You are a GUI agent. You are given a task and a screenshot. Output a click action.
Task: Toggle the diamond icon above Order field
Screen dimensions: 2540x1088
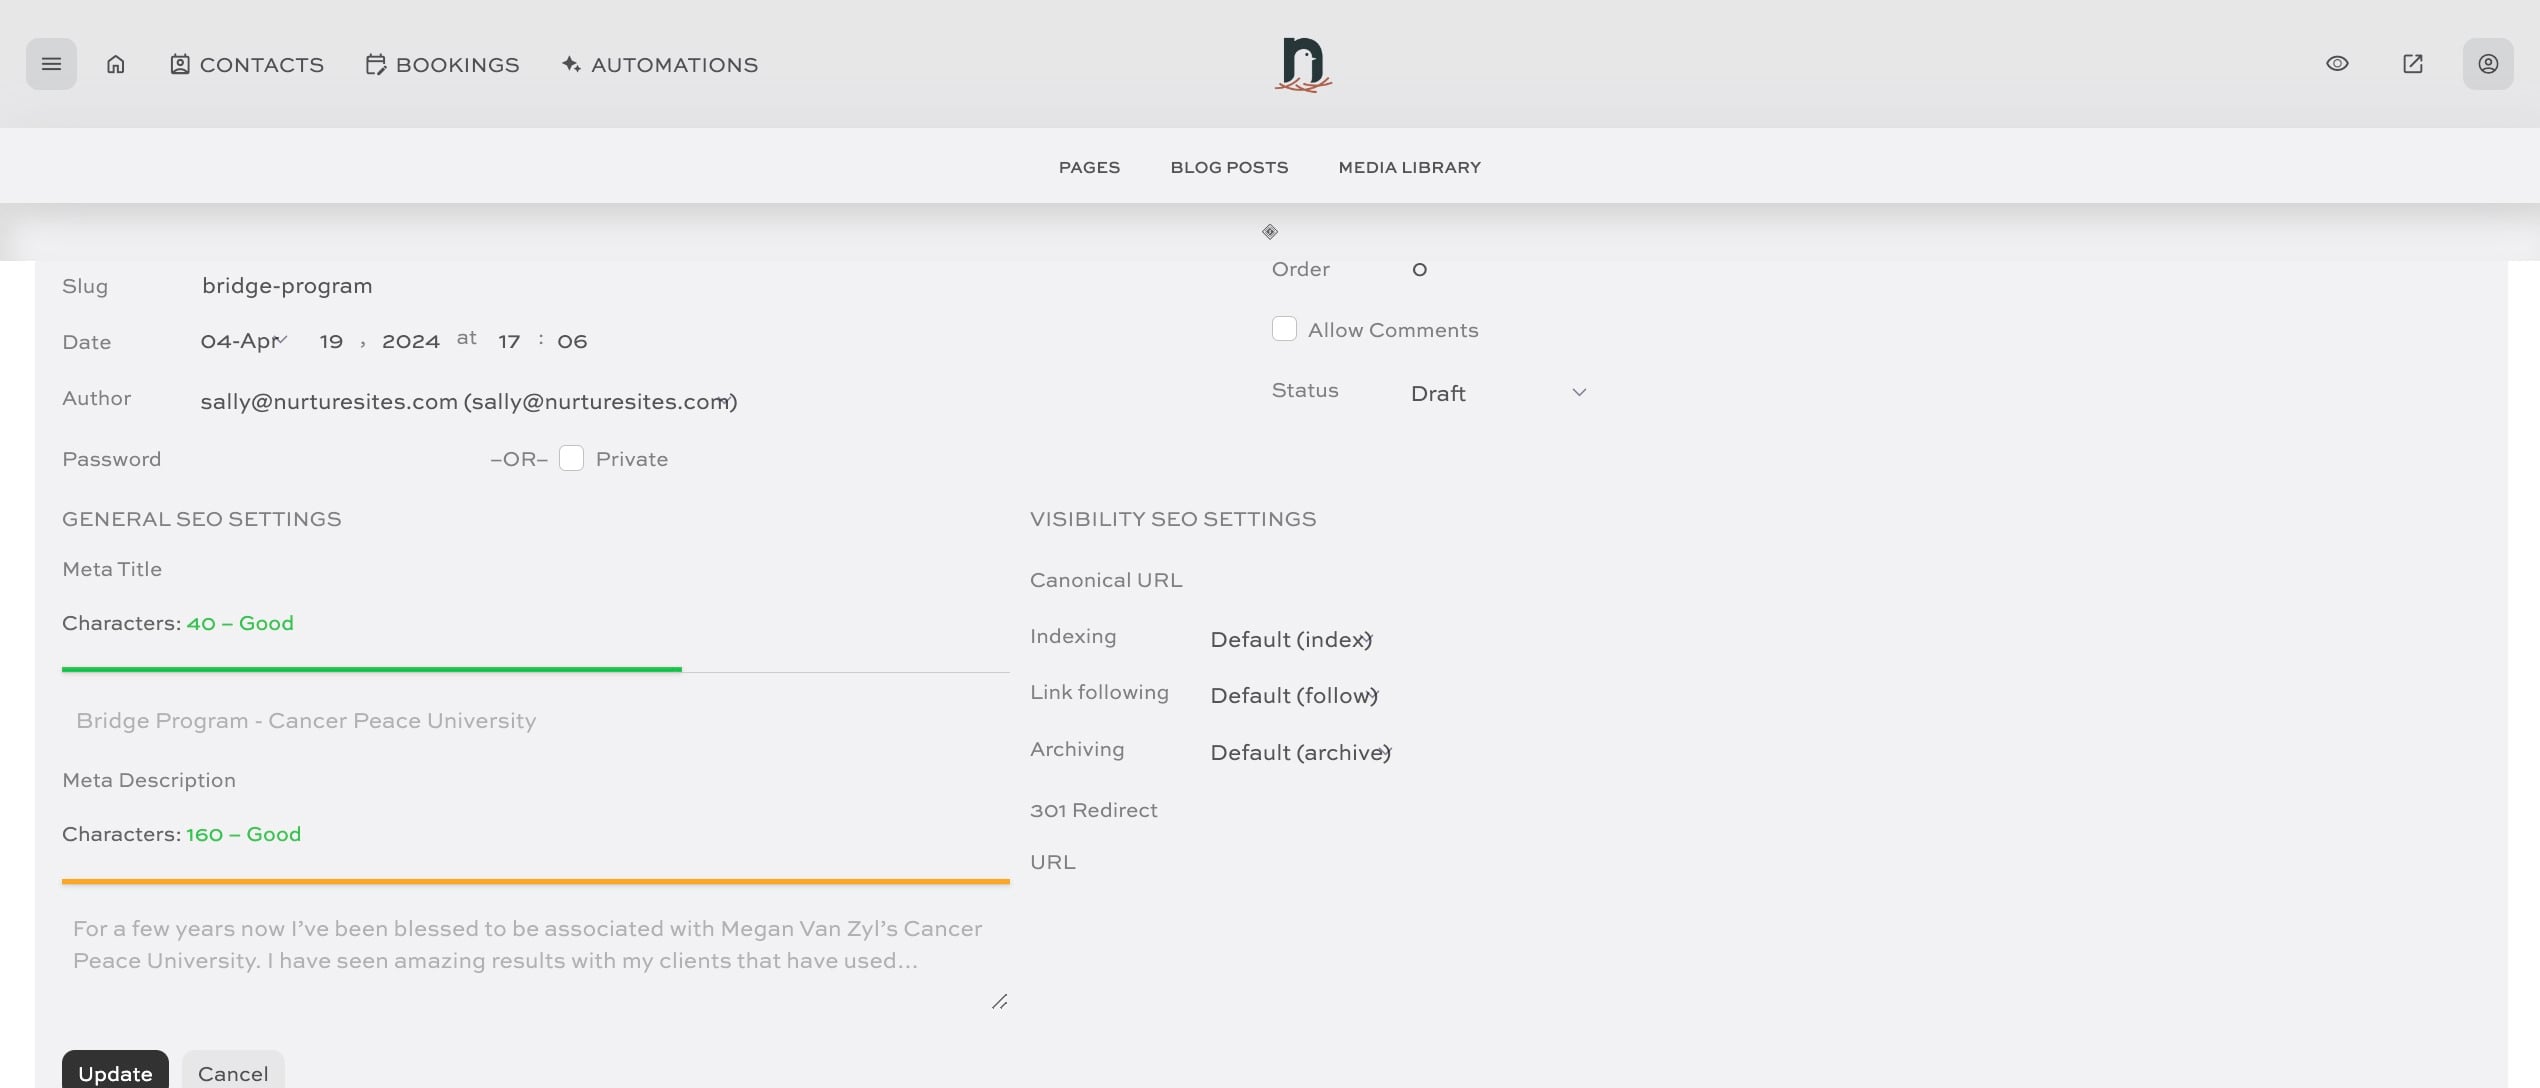[1269, 231]
